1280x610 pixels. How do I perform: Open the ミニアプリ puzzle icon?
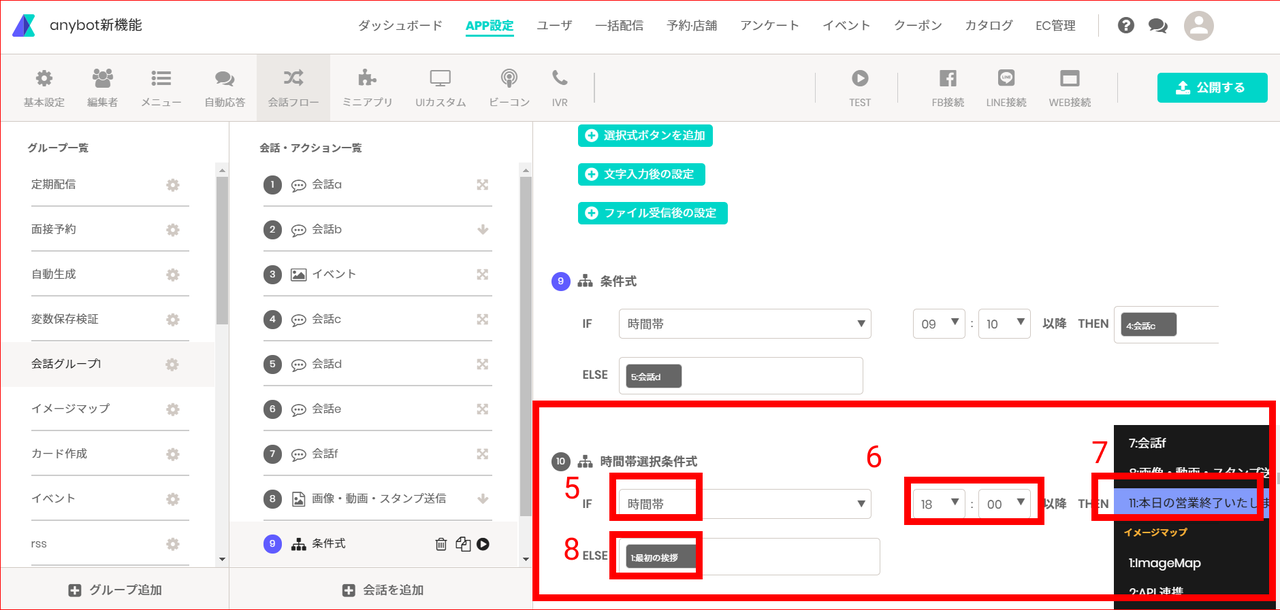tap(367, 78)
